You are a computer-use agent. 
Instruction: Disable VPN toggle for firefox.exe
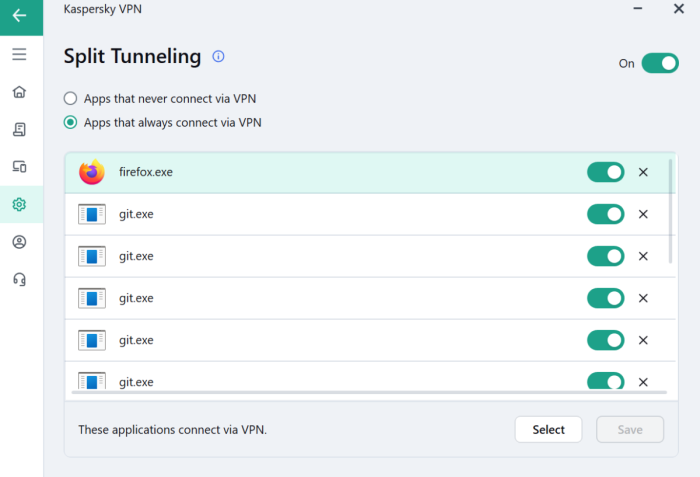pos(605,173)
